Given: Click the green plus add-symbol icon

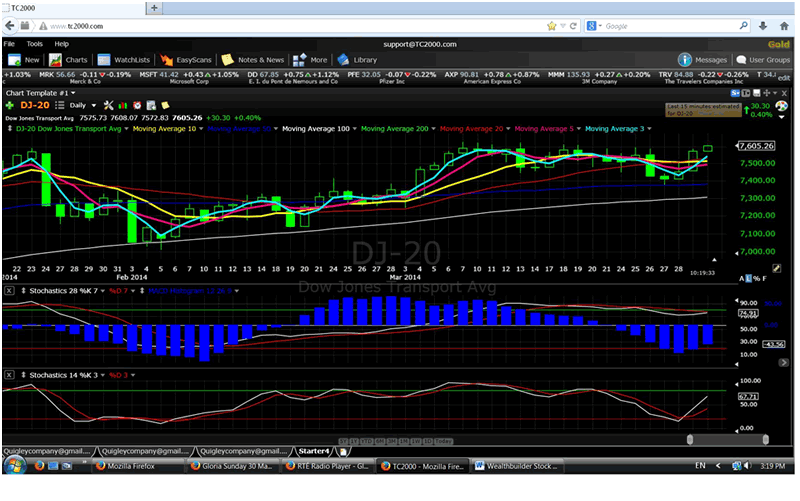Looking at the screenshot, I should pos(10,105).
